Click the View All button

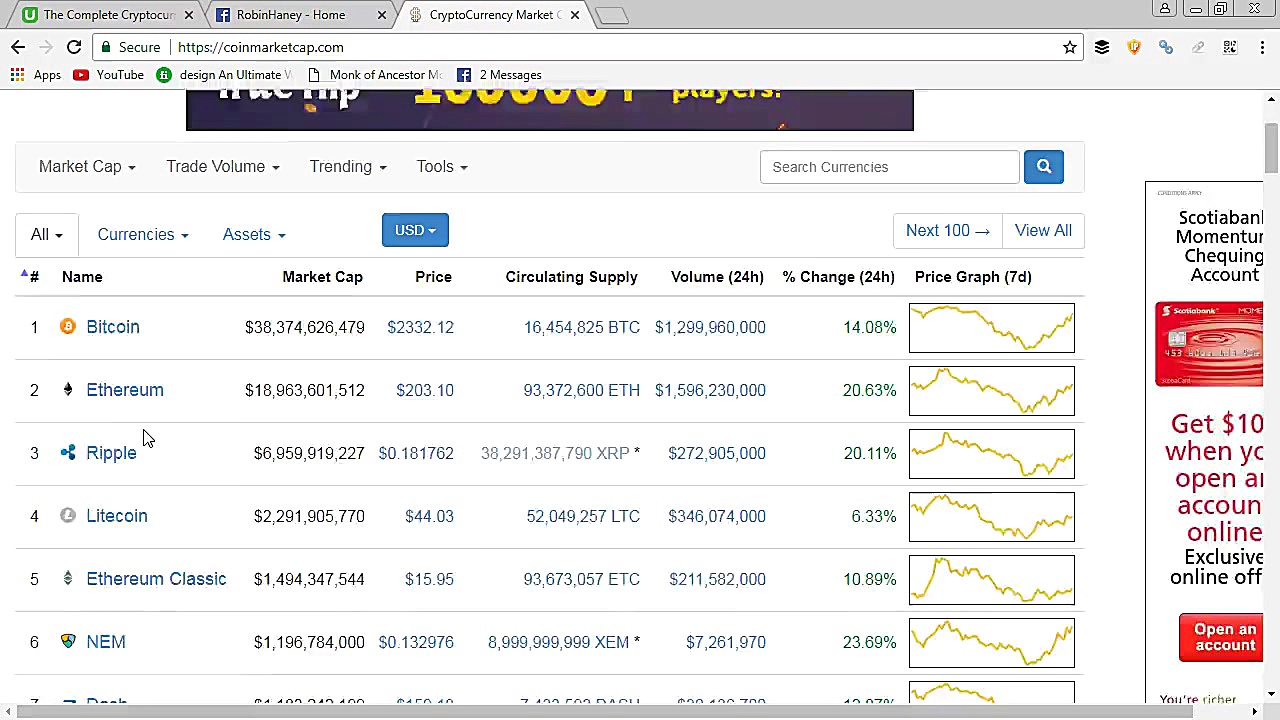coord(1043,231)
